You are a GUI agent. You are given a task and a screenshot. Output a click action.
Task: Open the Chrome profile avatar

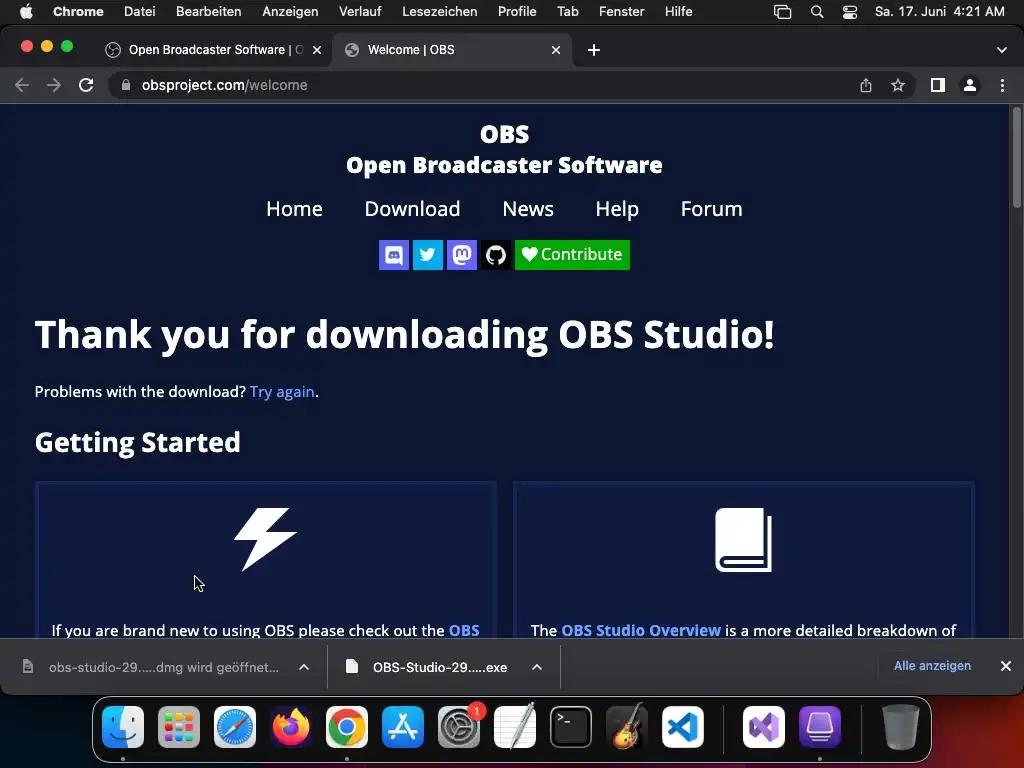tap(970, 85)
